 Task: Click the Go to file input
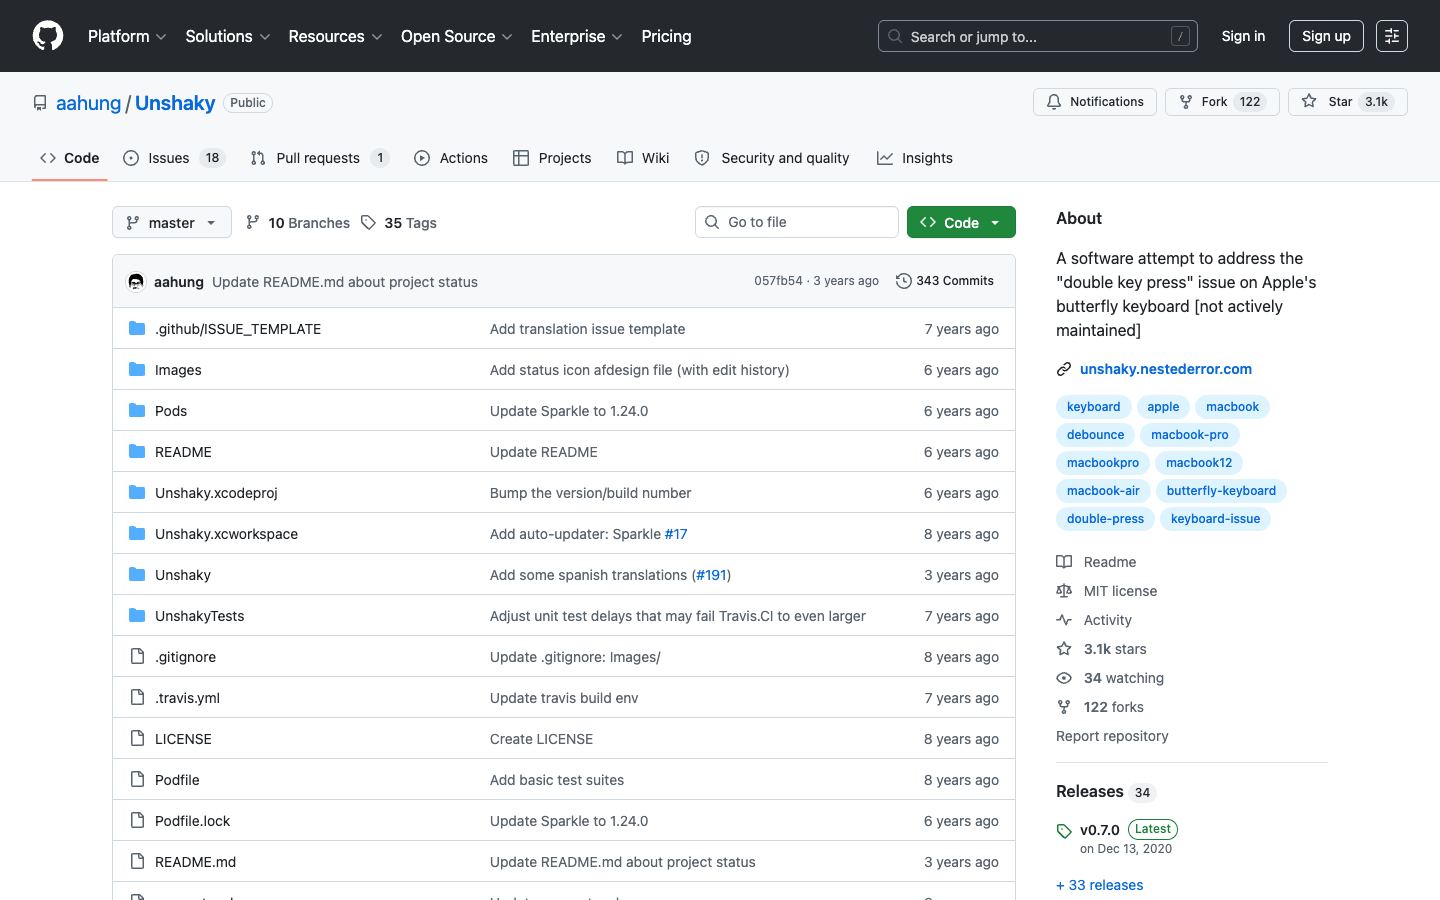click(797, 222)
